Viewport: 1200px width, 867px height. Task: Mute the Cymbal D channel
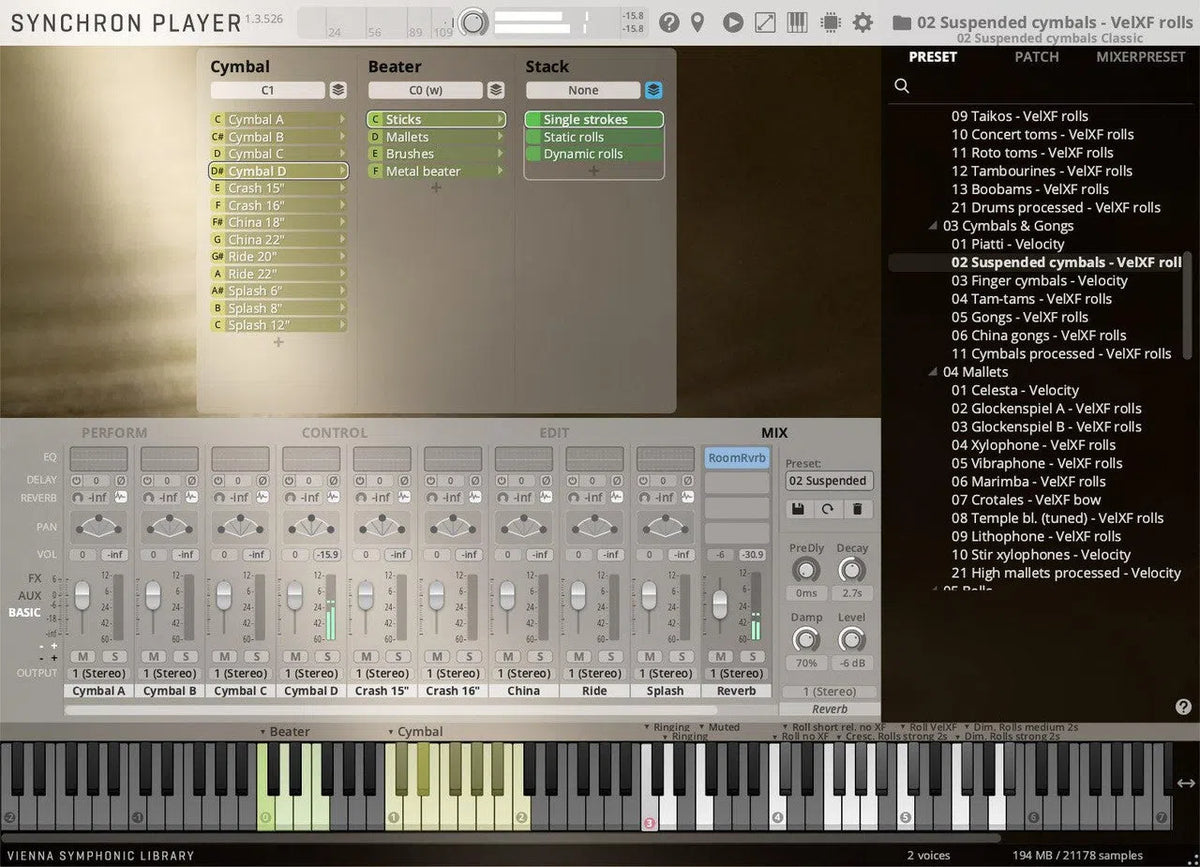point(295,656)
